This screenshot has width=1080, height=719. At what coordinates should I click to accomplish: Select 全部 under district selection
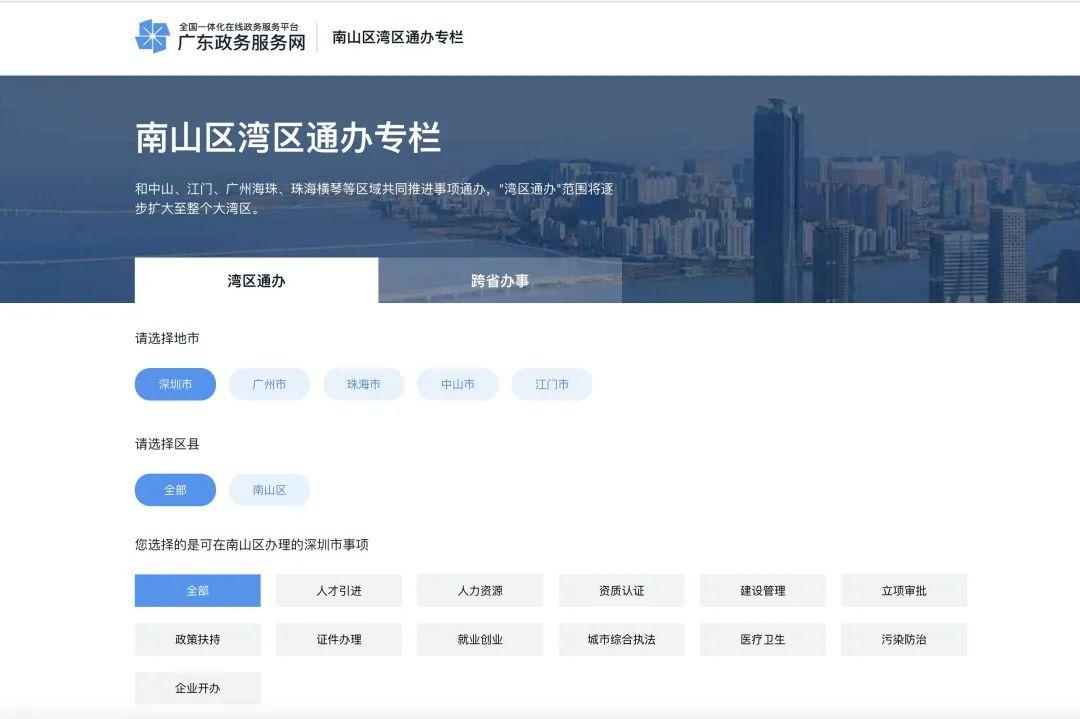click(x=175, y=490)
